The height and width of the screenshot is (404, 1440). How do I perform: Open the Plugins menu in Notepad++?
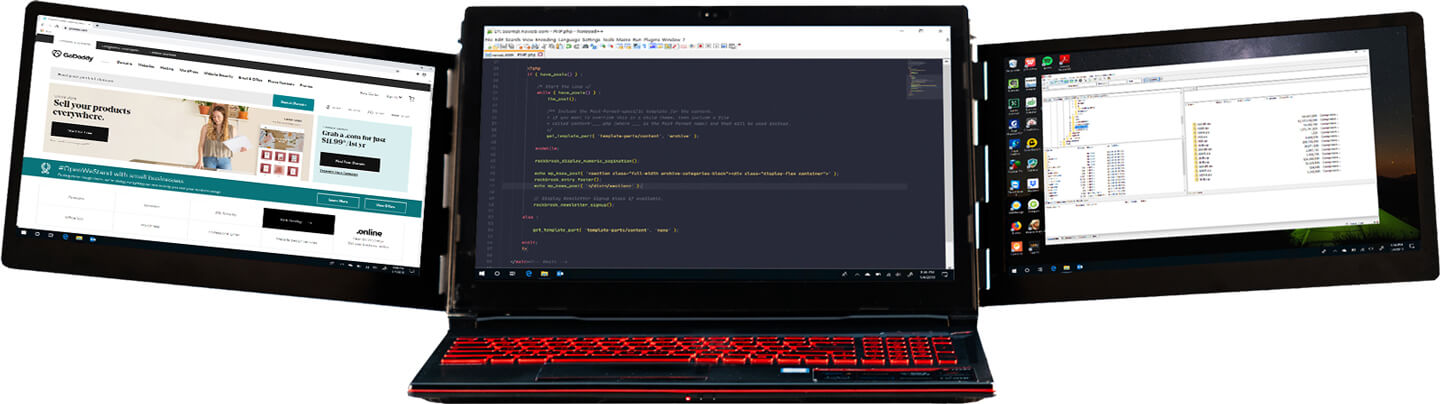click(651, 40)
